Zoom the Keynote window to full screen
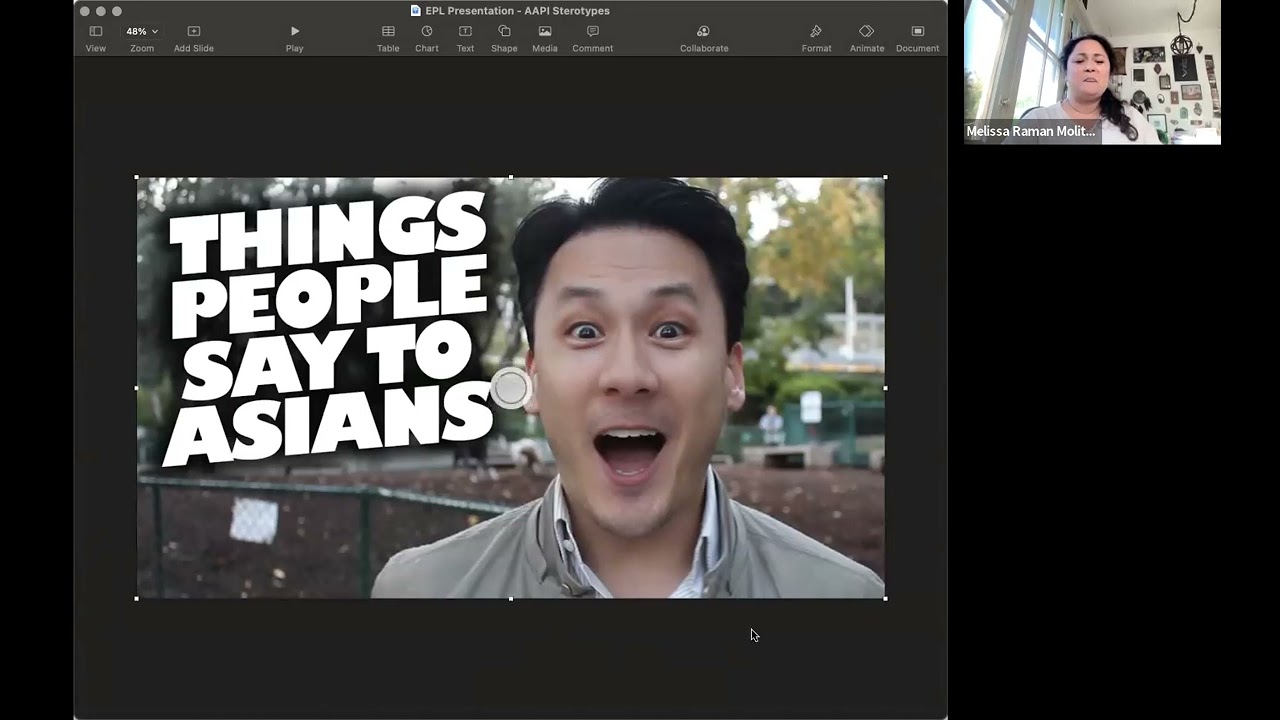 click(116, 11)
